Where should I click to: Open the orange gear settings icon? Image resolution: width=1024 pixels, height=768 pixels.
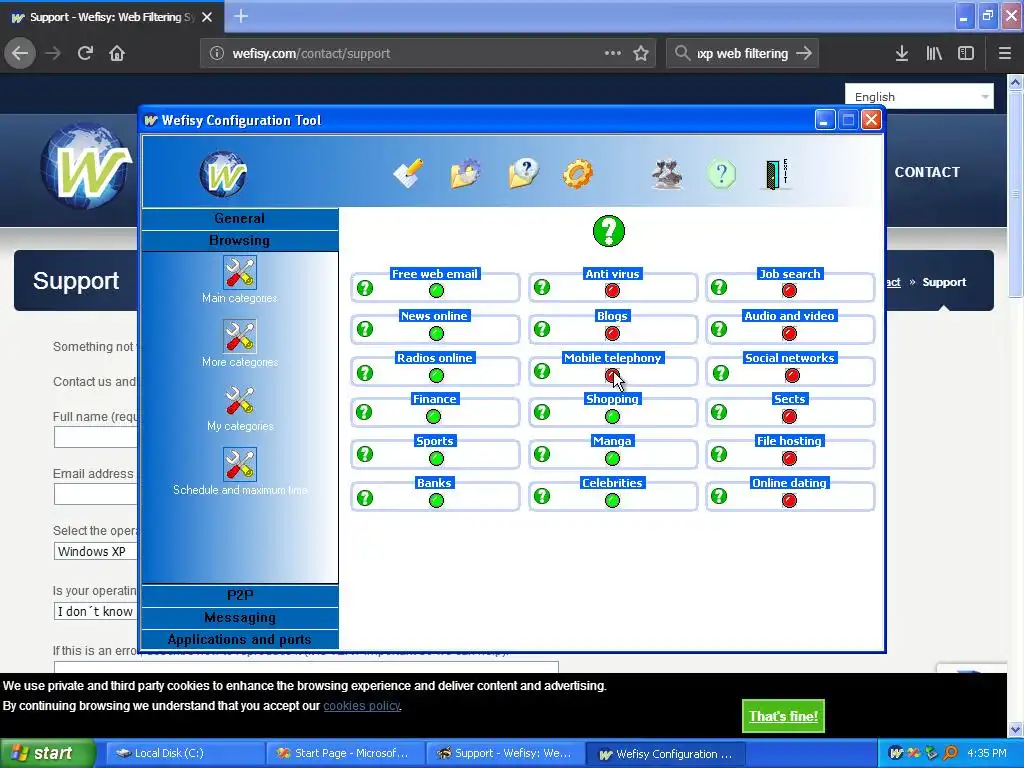pyautogui.click(x=578, y=174)
